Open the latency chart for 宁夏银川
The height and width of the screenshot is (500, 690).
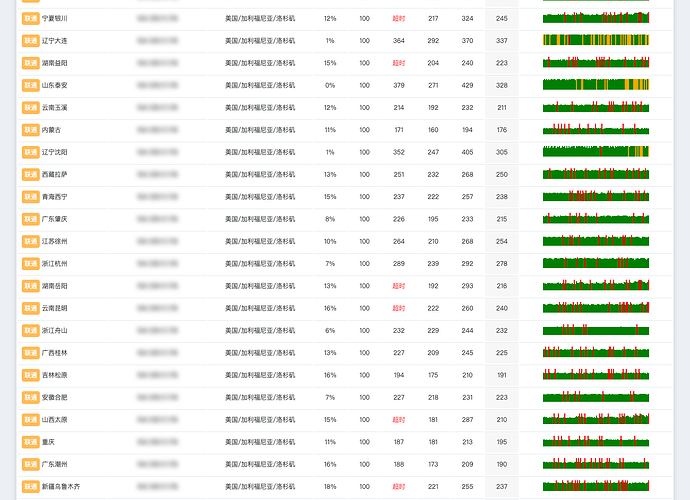596,18
